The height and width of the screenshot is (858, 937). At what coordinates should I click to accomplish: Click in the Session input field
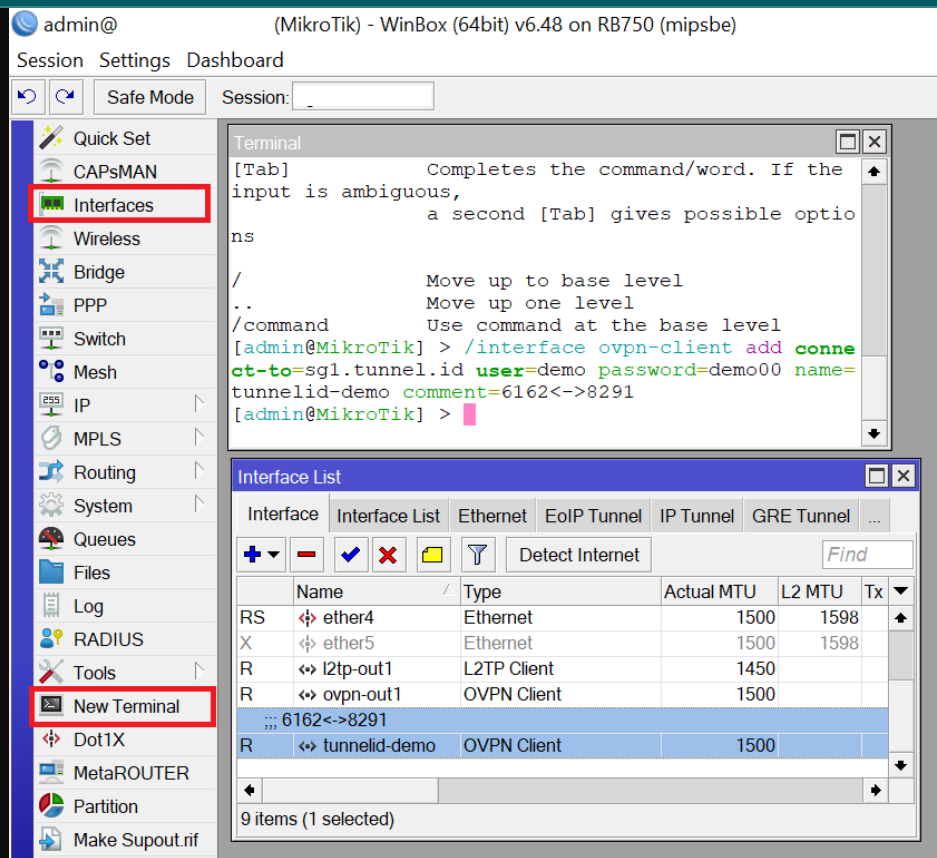pyautogui.click(x=363, y=96)
